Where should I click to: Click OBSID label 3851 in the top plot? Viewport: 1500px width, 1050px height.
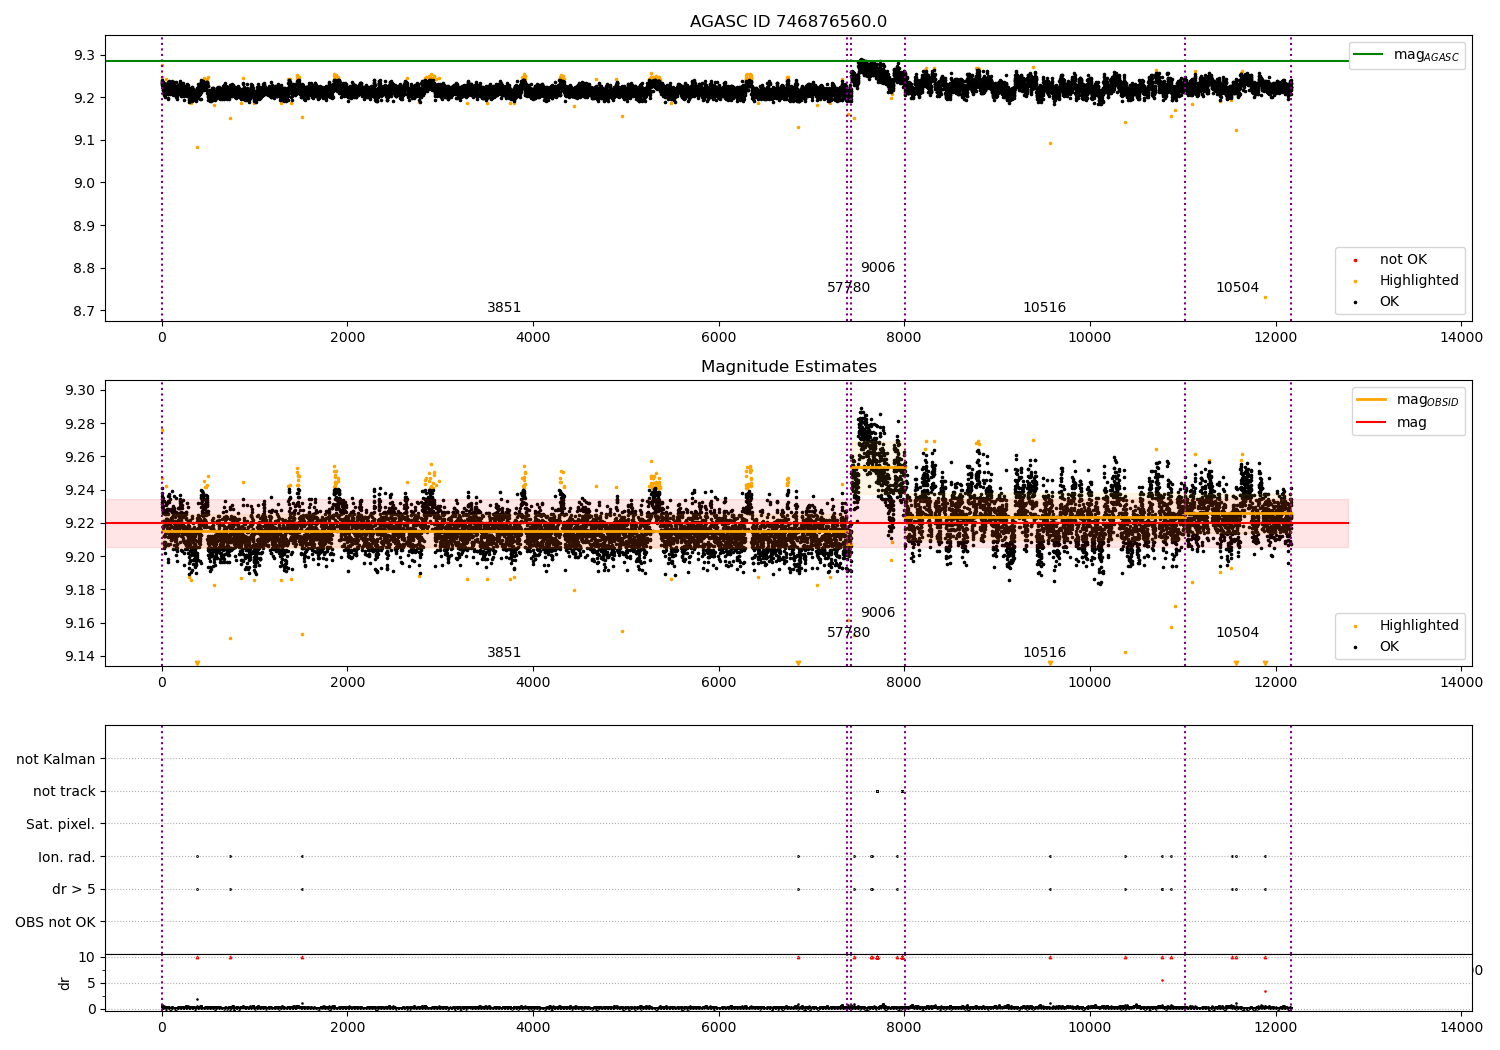click(504, 307)
